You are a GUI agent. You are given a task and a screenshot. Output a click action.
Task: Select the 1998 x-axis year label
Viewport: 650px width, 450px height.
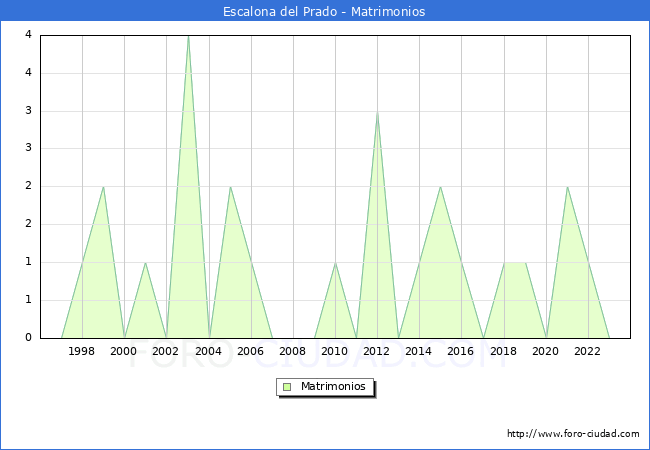click(x=82, y=351)
